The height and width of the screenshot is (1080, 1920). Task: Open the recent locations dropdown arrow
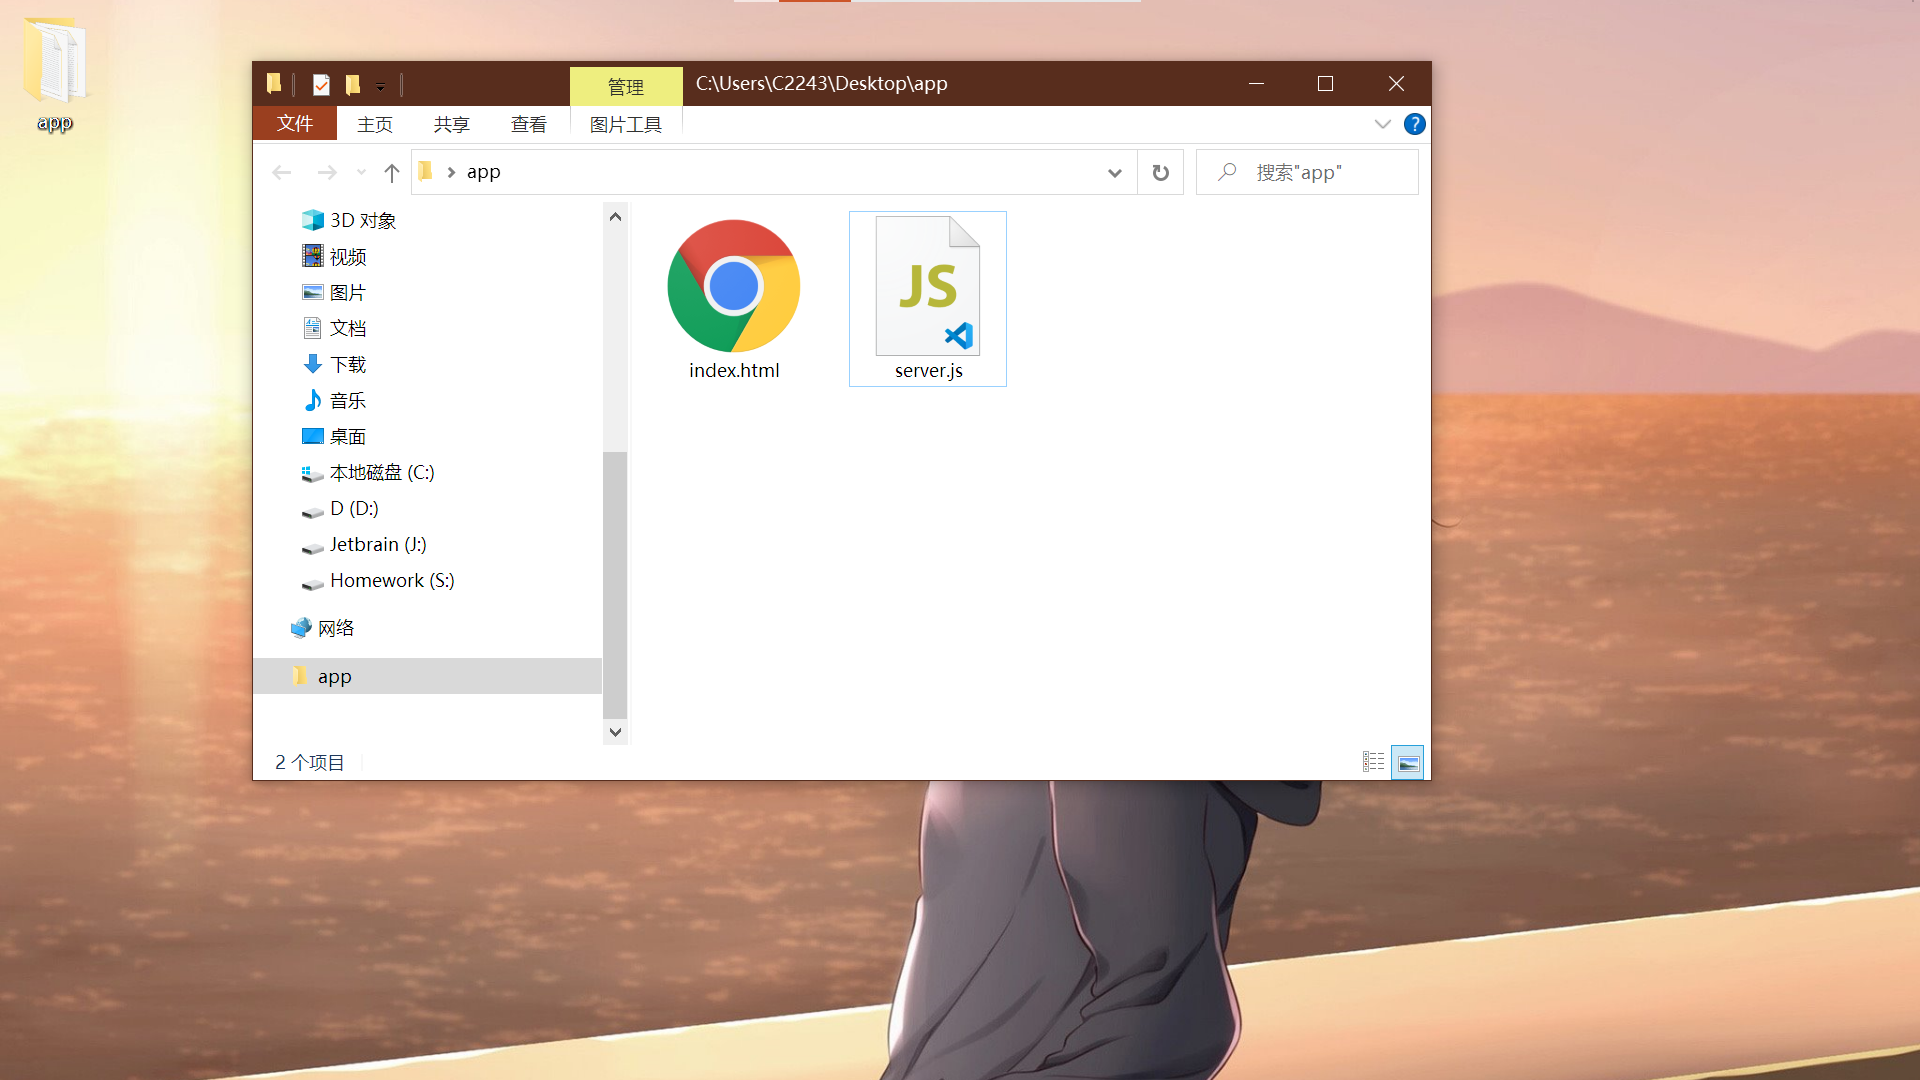click(361, 172)
